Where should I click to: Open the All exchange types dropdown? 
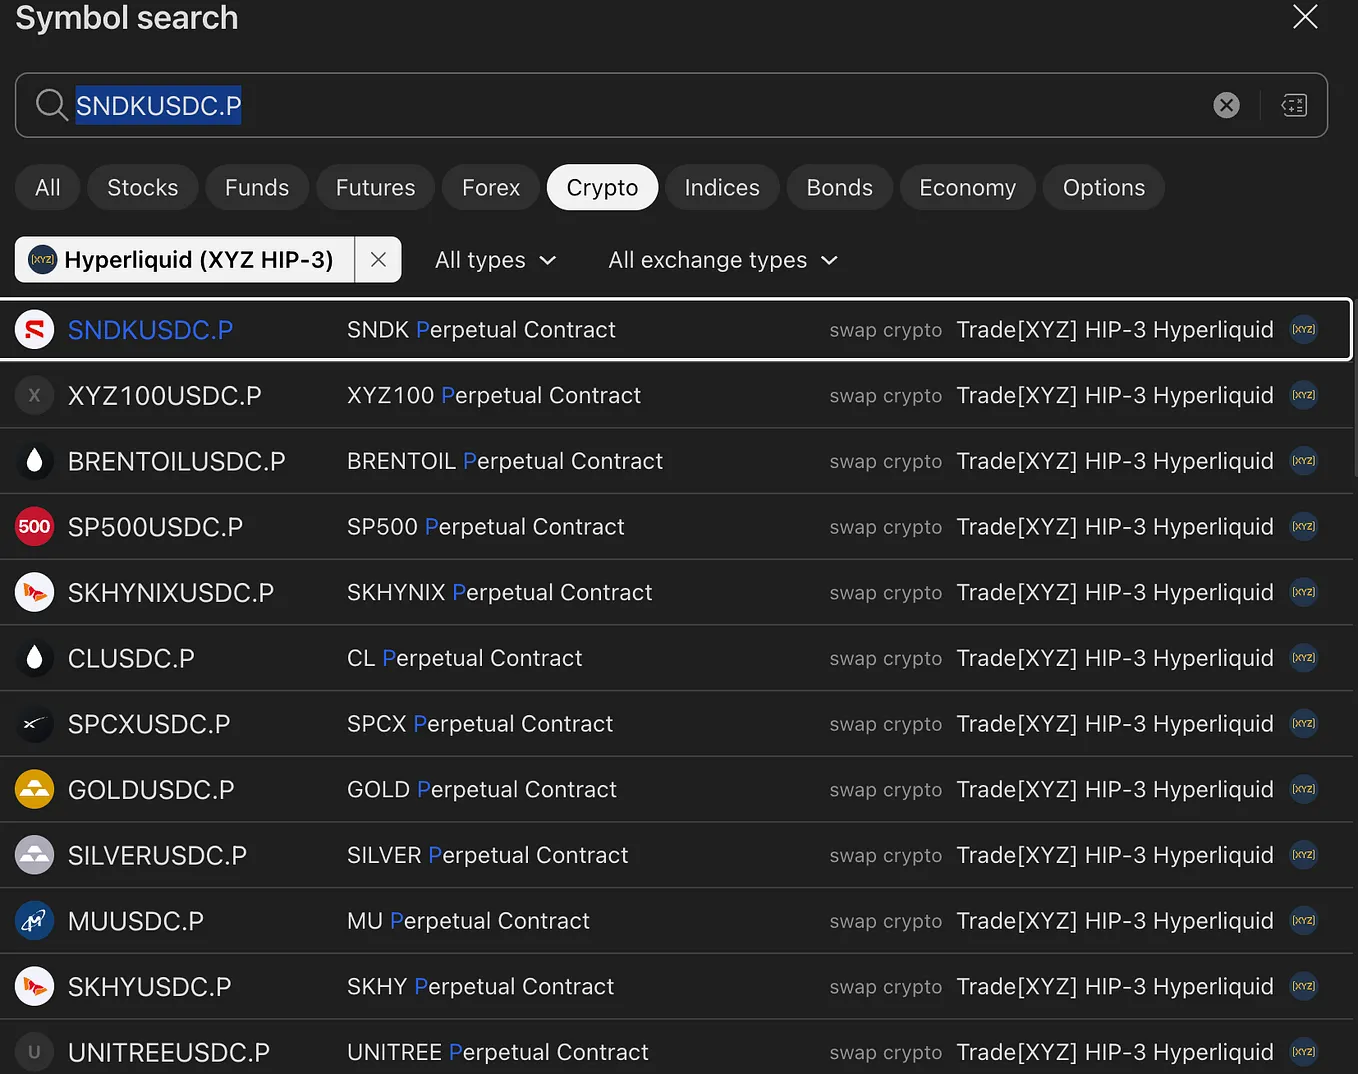click(x=722, y=260)
